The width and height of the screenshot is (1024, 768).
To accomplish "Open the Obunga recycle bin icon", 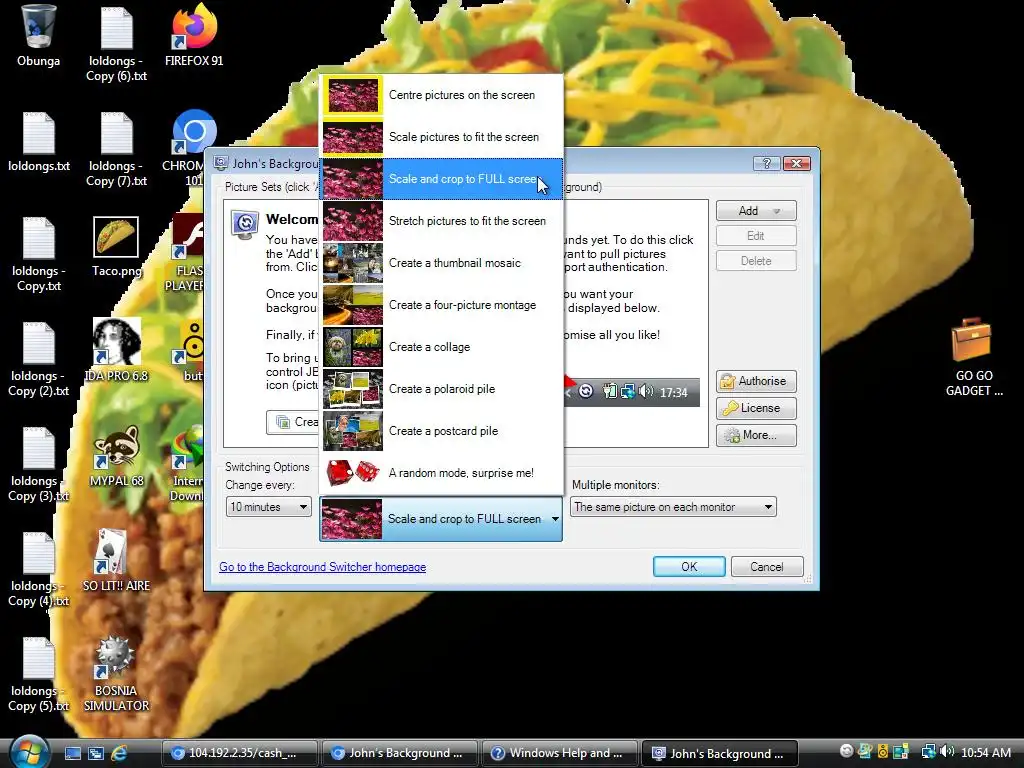I will (x=38, y=36).
